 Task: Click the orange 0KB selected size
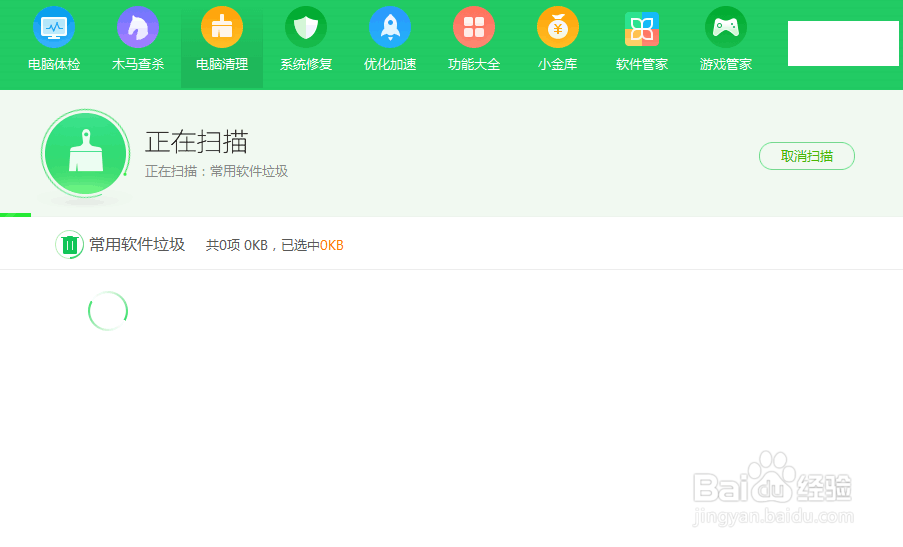click(x=332, y=245)
